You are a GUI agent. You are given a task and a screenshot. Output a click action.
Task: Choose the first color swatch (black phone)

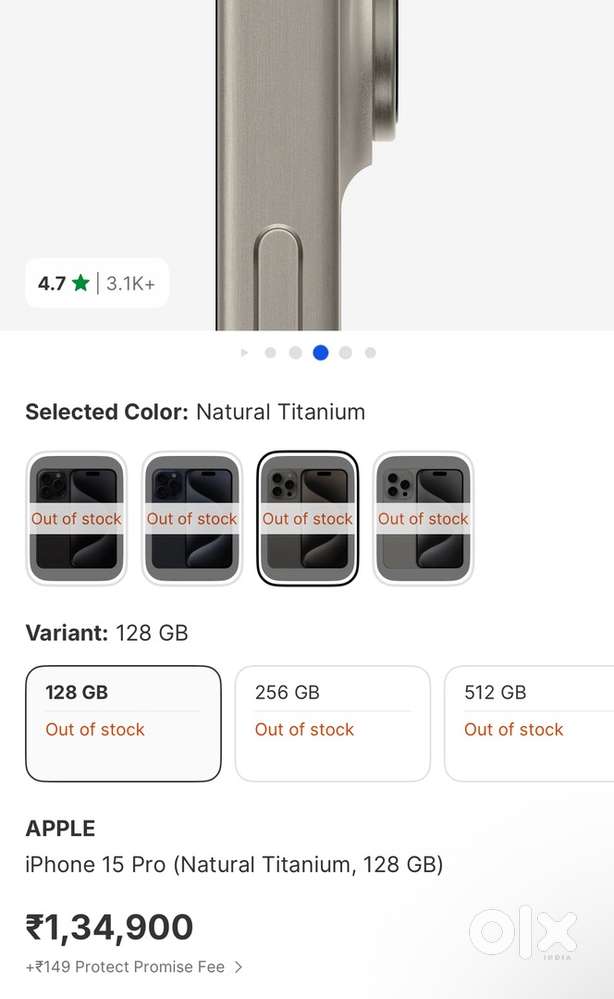coord(76,518)
